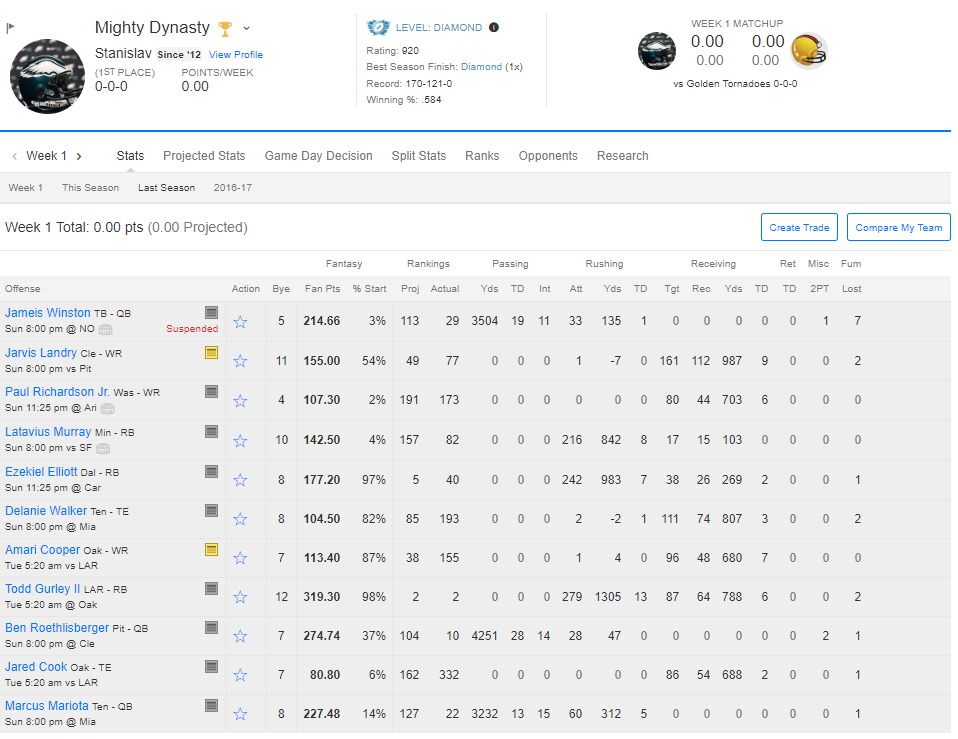The height and width of the screenshot is (739, 958).
Task: Click the Fan Pts column header
Action: (323, 289)
